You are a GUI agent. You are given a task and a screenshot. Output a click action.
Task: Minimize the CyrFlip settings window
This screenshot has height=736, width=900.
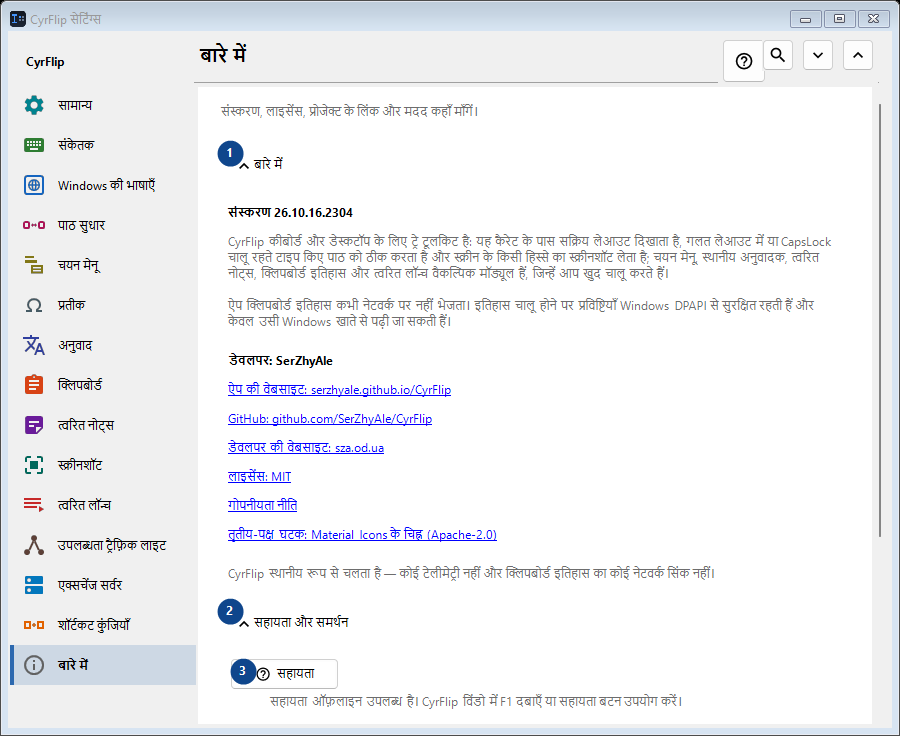click(805, 19)
